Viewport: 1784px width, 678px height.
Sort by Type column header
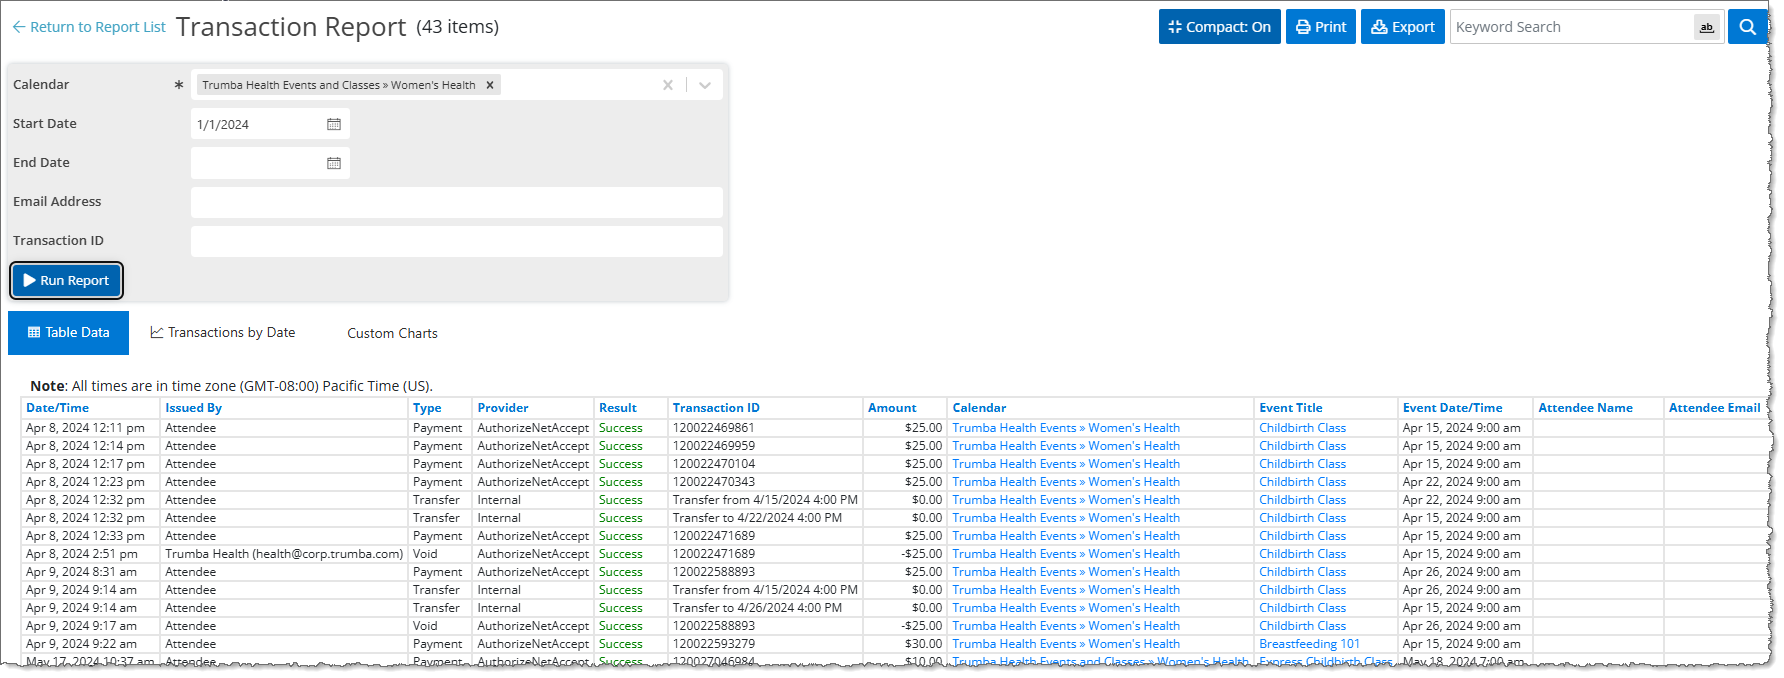[x=427, y=408]
